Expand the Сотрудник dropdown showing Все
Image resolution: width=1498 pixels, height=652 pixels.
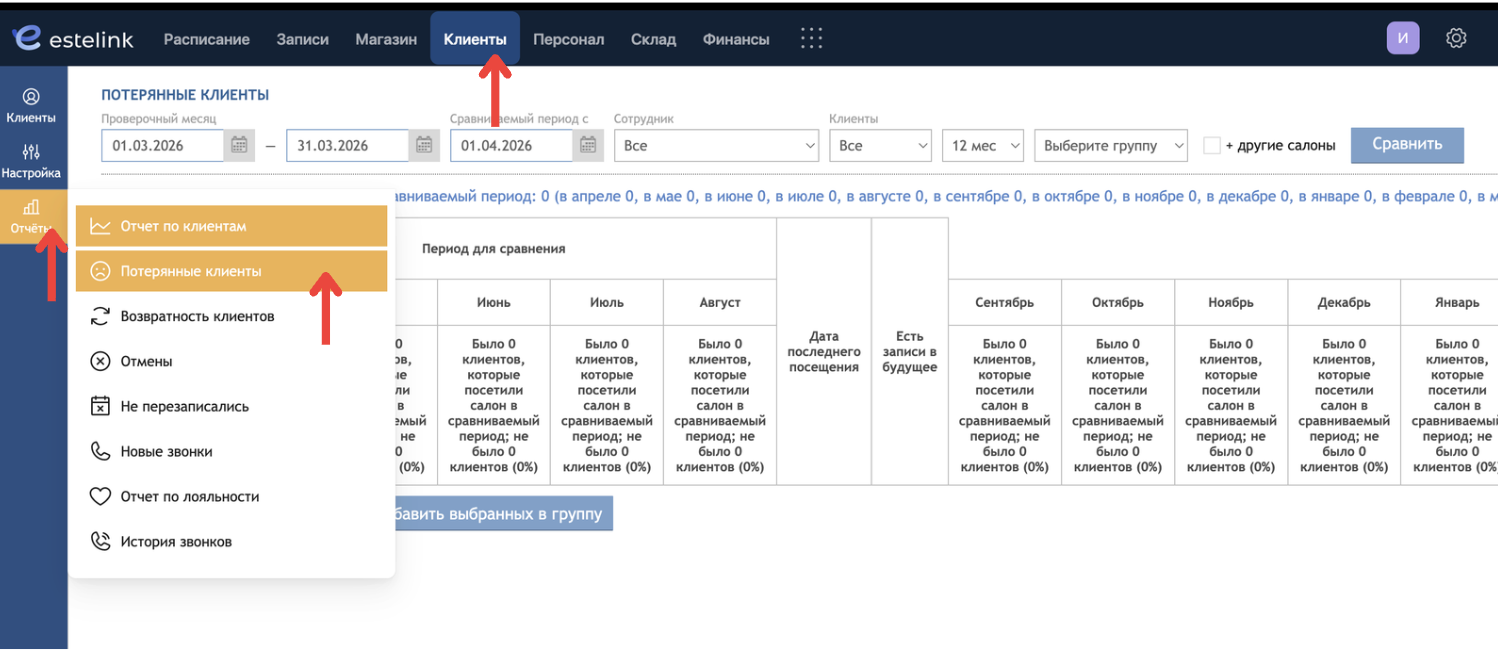[x=717, y=145]
